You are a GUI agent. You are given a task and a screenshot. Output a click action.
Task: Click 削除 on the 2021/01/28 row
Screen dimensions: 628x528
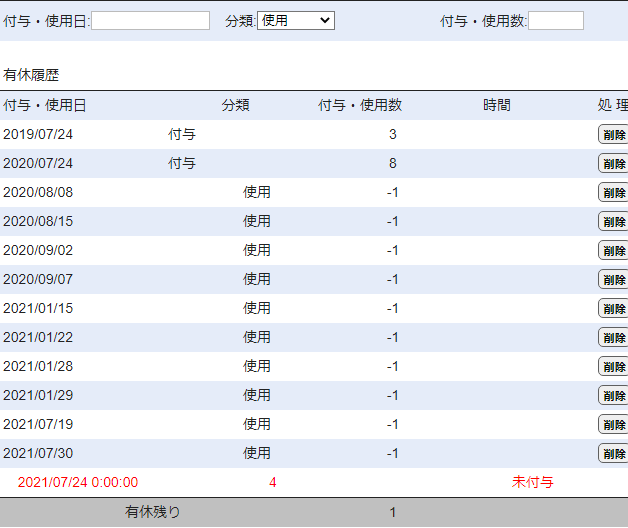click(613, 367)
